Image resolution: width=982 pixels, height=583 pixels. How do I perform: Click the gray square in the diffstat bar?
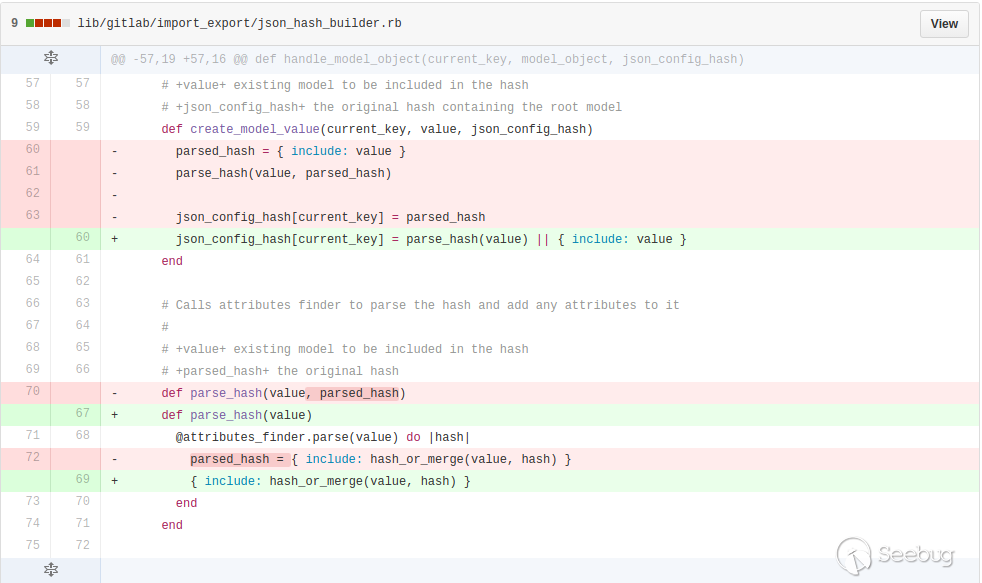[66, 23]
